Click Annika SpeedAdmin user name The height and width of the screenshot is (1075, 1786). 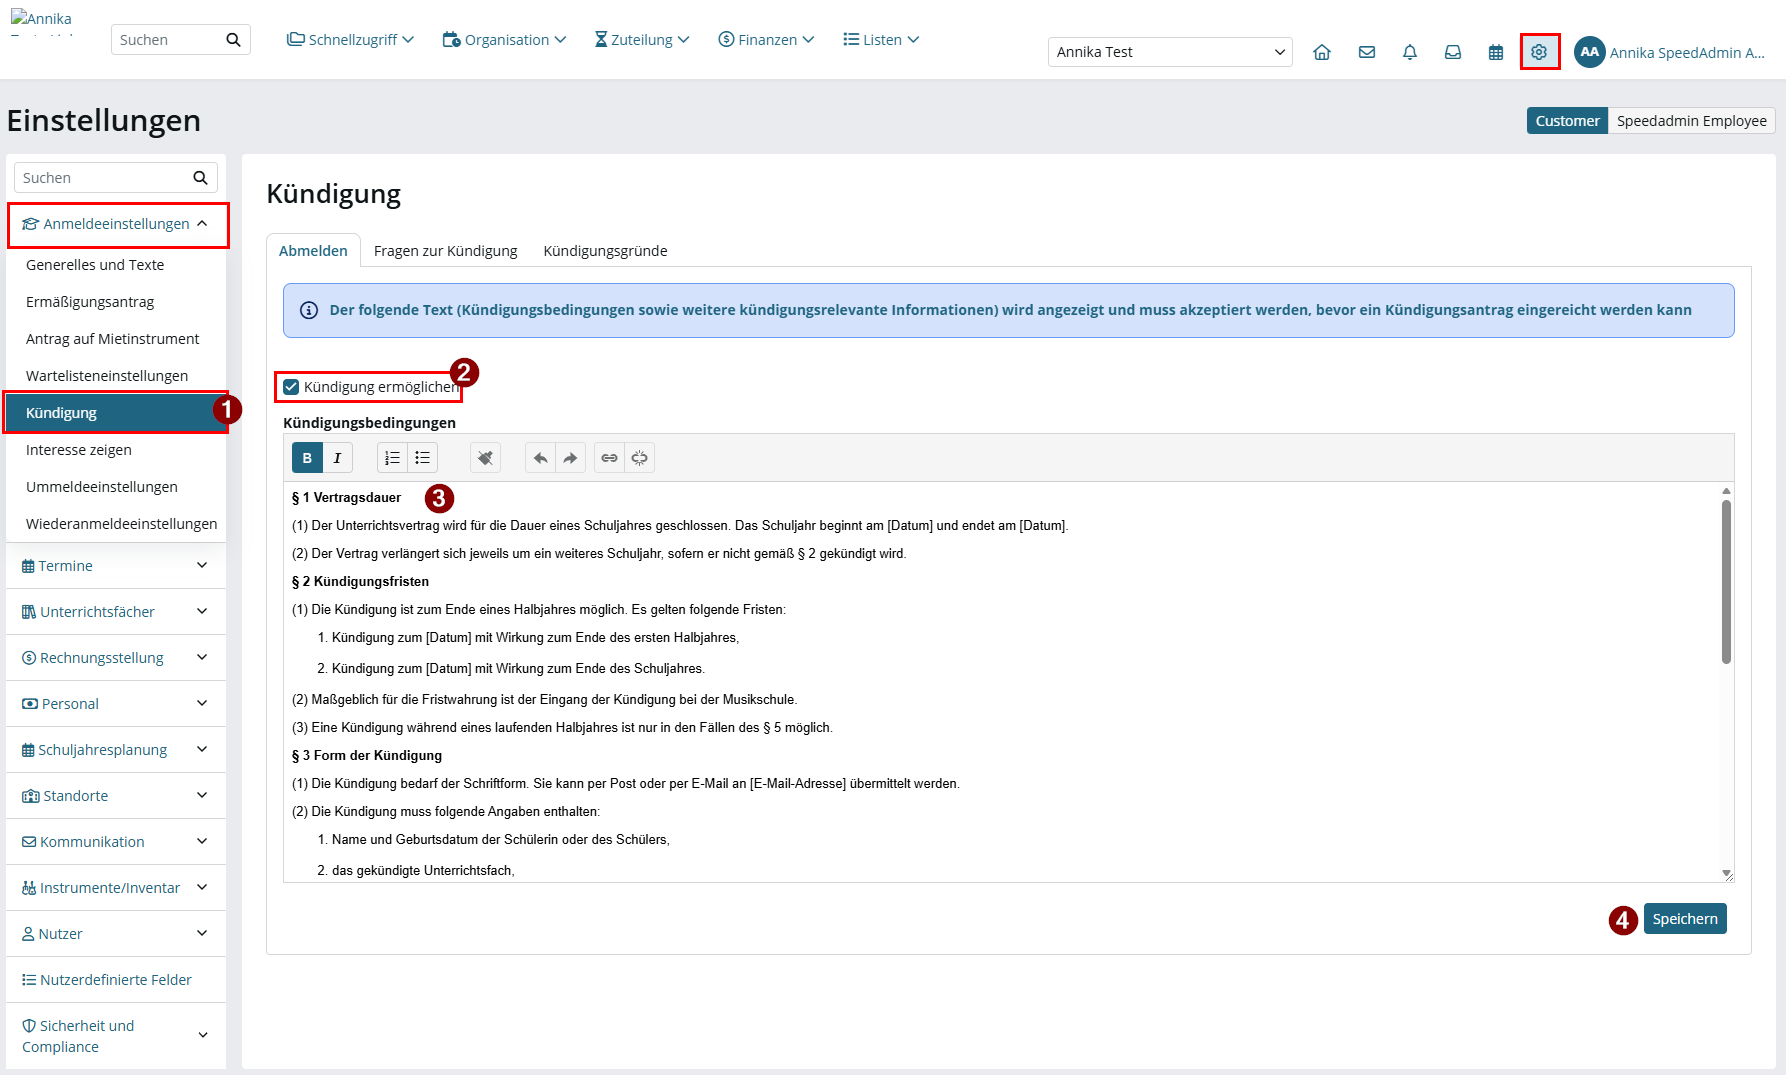1687,53
